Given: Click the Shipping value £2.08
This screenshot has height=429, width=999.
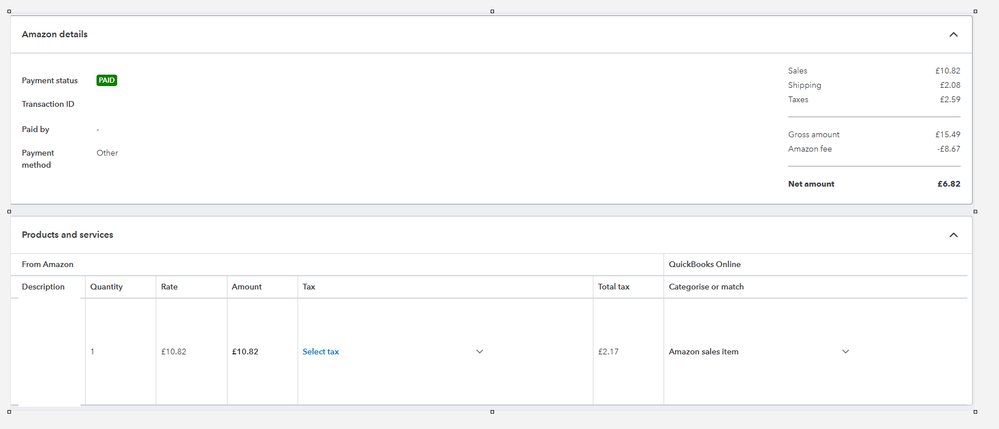Looking at the screenshot, I should [950, 85].
